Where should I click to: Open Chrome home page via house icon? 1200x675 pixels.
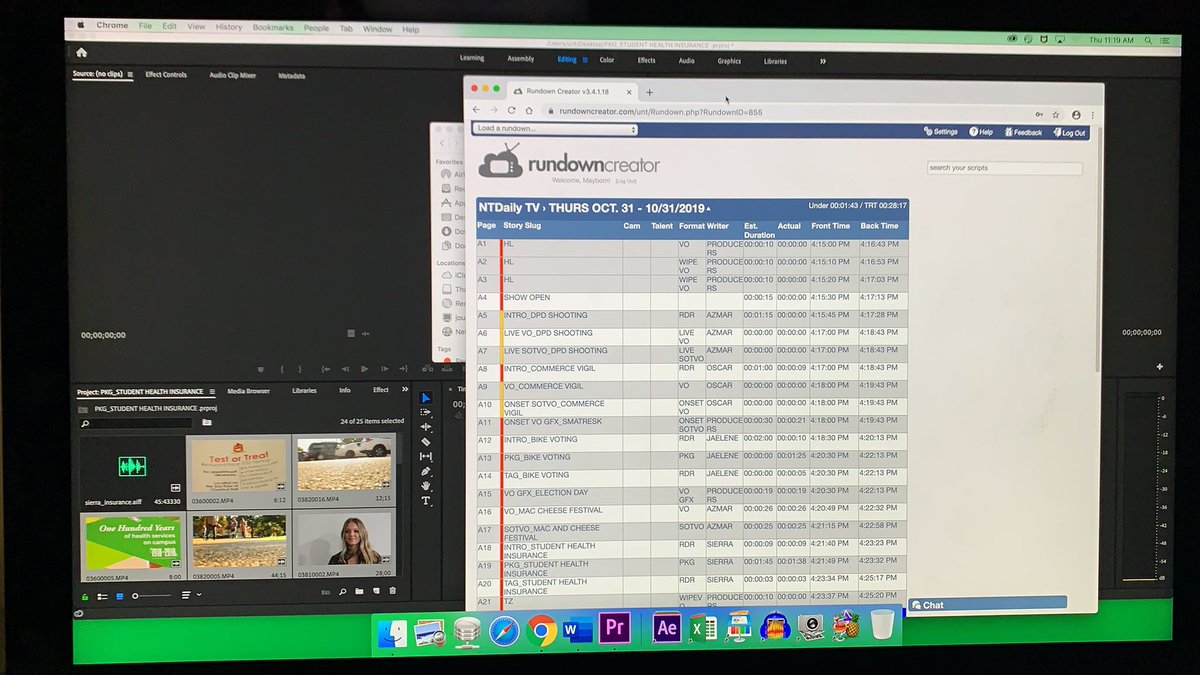pos(529,111)
